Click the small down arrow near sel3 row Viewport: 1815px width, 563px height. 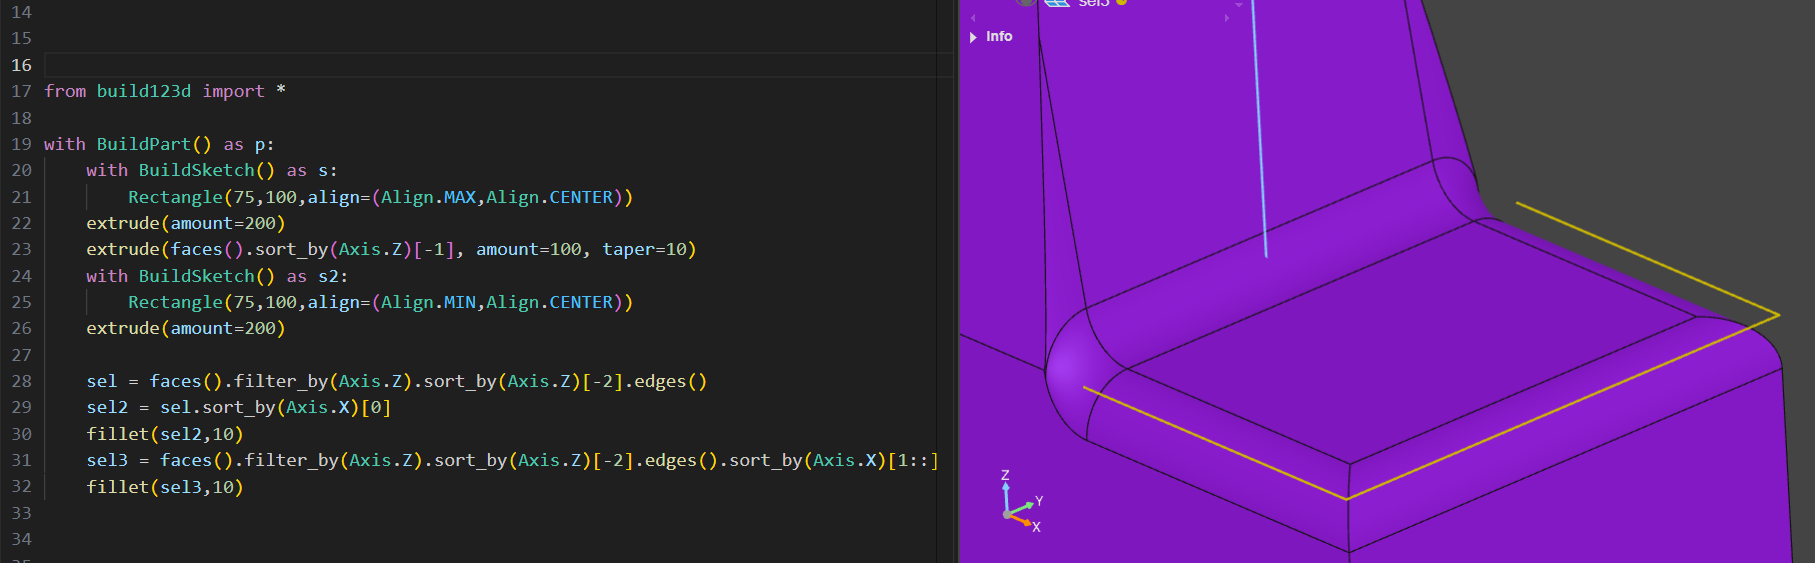pos(1239,5)
